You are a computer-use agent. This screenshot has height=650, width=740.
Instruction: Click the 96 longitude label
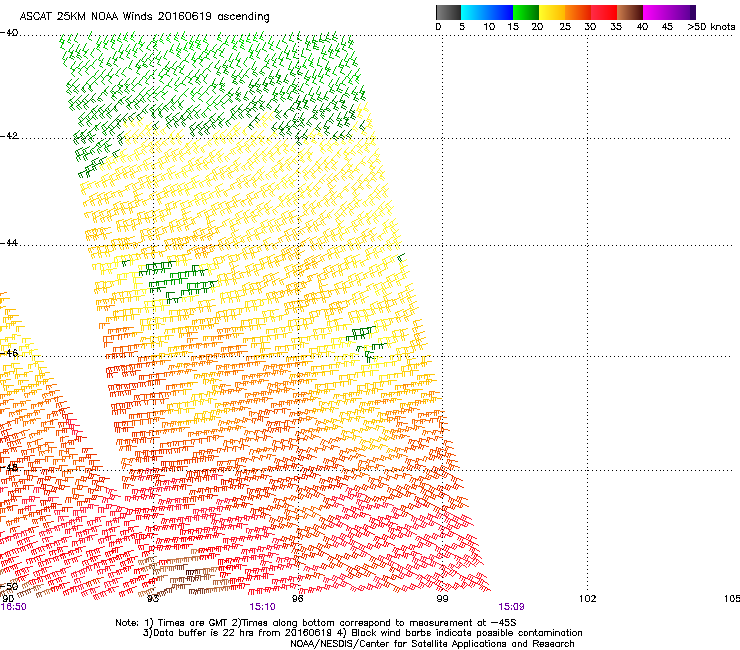tap(297, 599)
